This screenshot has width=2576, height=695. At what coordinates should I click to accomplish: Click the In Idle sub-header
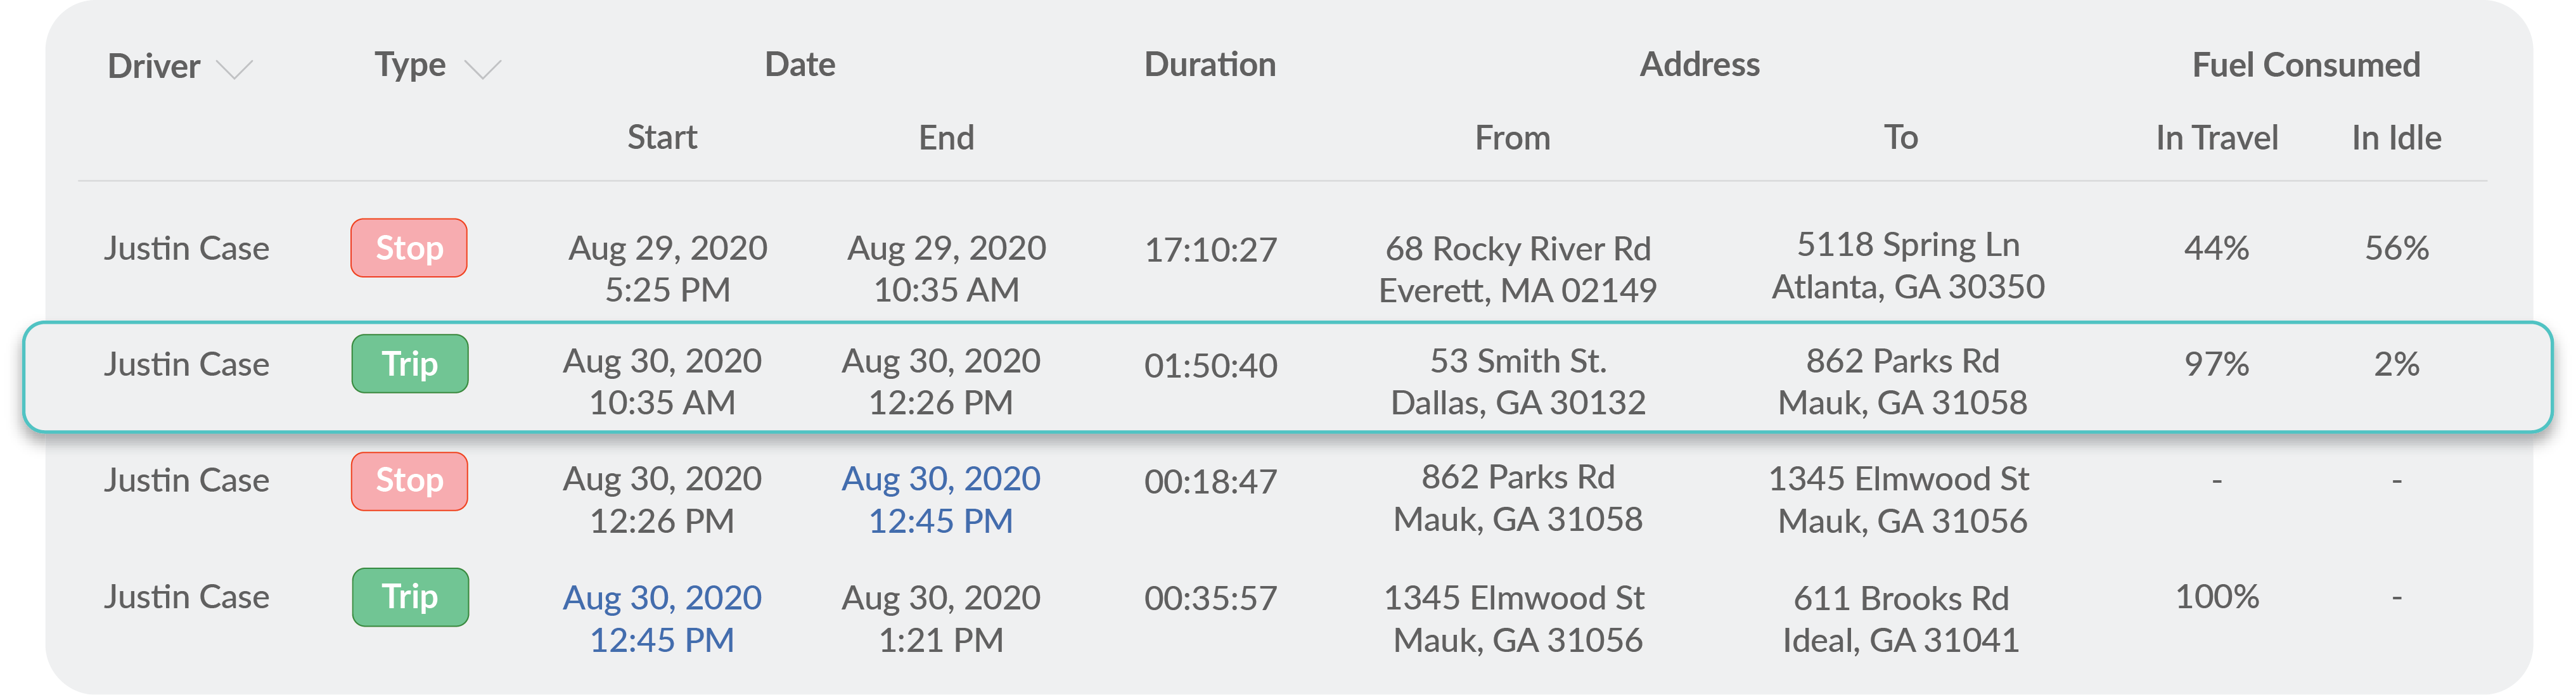coord(2396,138)
